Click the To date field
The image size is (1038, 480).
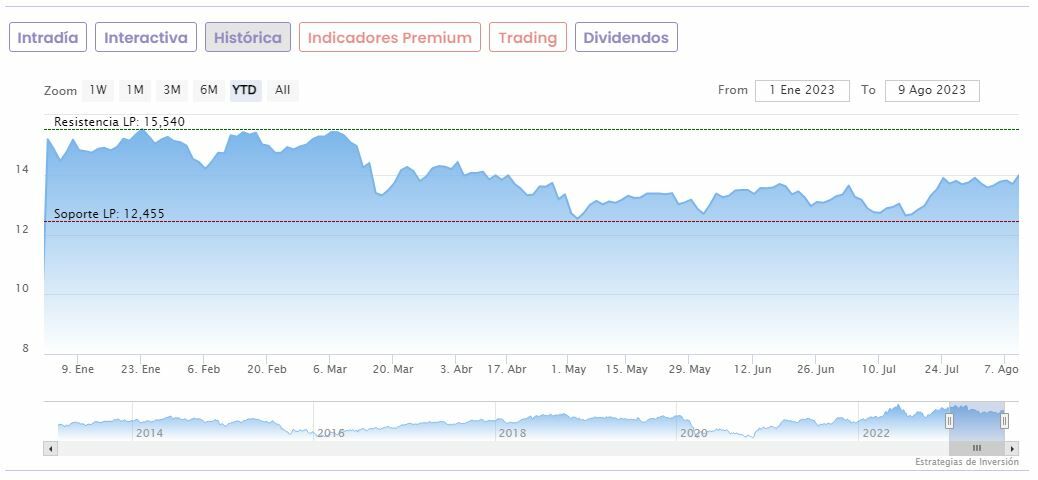pos(932,90)
